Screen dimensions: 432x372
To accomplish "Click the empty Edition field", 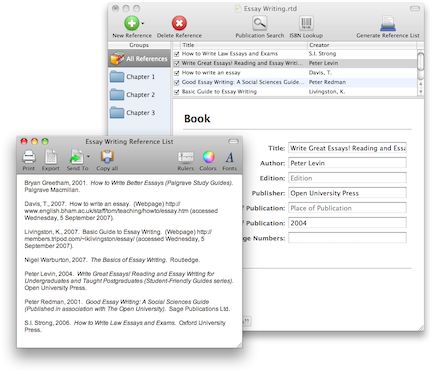I will tap(347, 178).
